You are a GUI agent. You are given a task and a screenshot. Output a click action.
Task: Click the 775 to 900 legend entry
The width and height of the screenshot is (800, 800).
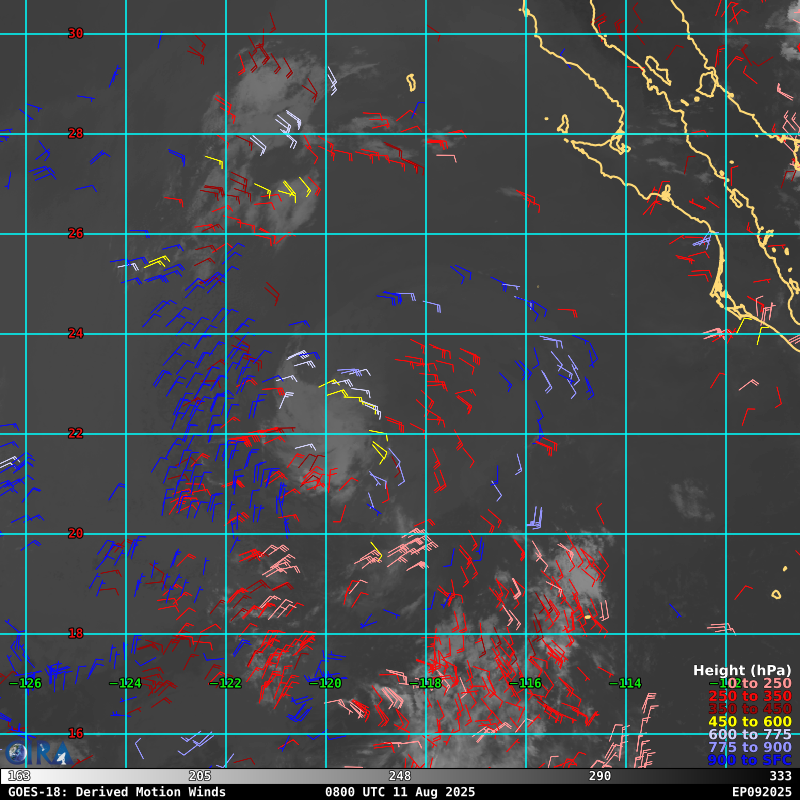click(749, 748)
